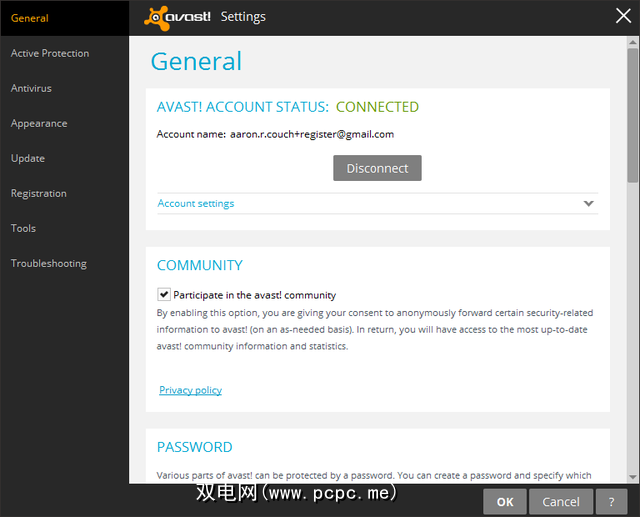The height and width of the screenshot is (517, 640).
Task: Click the General page title
Action: 196,62
